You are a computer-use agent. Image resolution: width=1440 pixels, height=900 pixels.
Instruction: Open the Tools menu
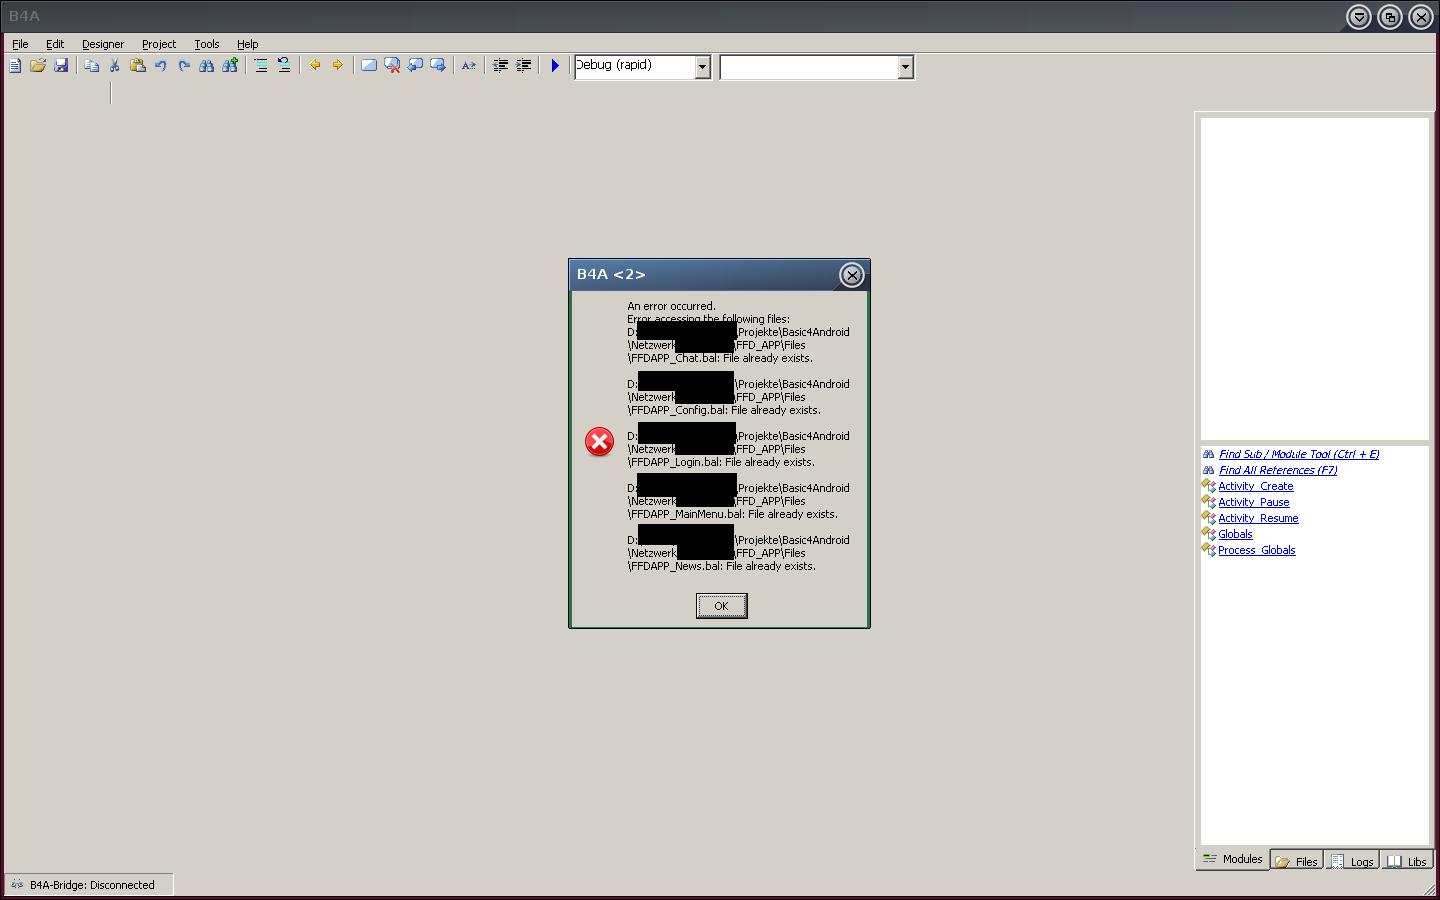click(207, 44)
